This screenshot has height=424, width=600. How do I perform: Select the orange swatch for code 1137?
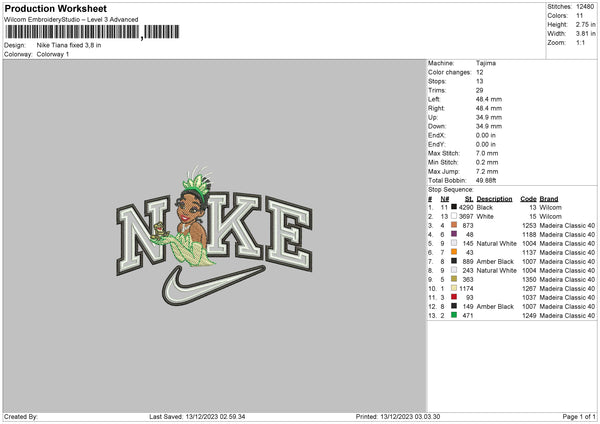(x=454, y=252)
